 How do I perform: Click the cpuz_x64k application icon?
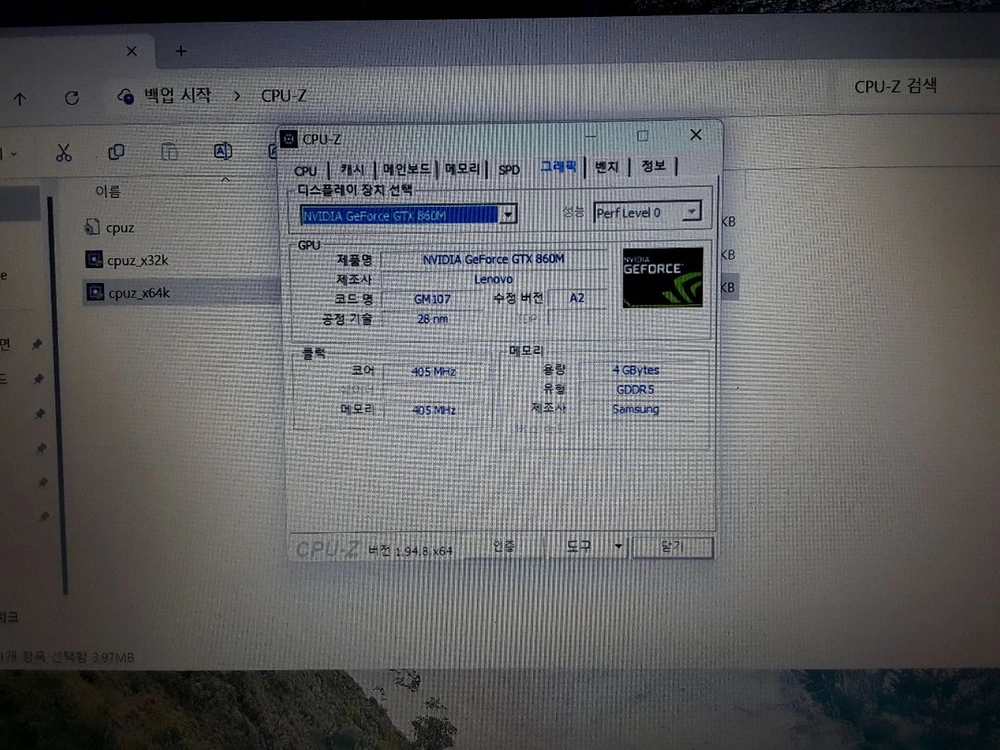tap(95, 292)
